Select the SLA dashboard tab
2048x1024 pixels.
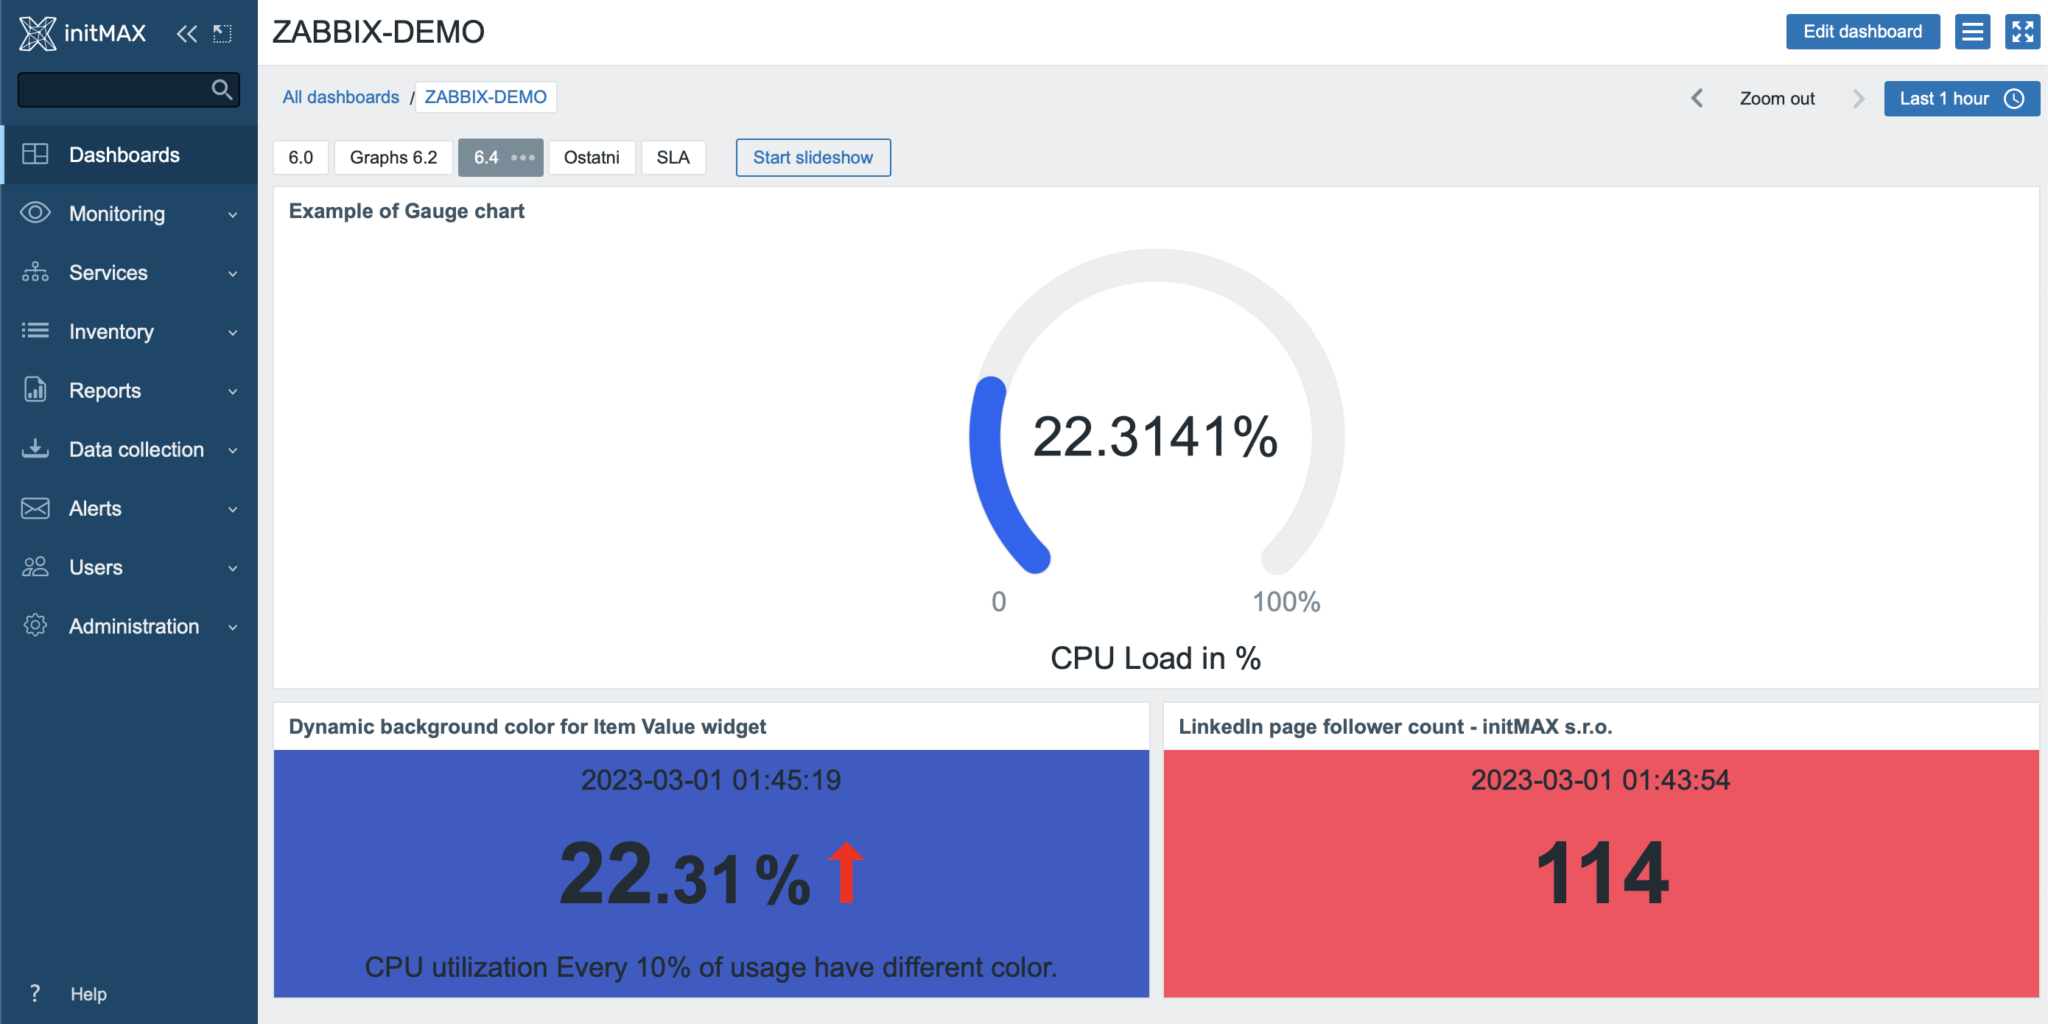coord(674,157)
